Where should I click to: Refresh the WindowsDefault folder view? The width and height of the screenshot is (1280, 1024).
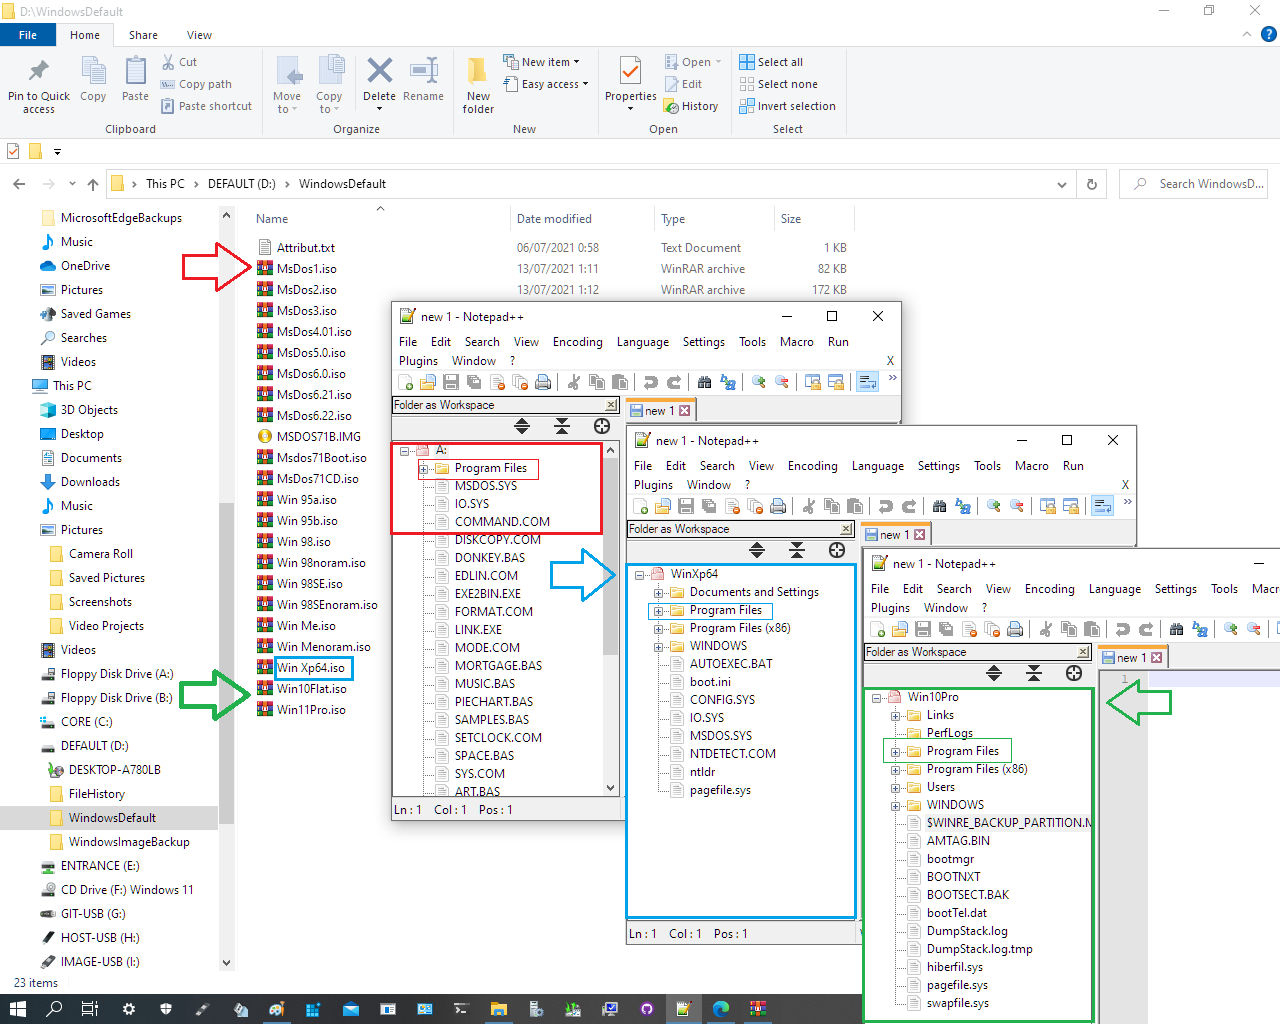[x=1092, y=184]
